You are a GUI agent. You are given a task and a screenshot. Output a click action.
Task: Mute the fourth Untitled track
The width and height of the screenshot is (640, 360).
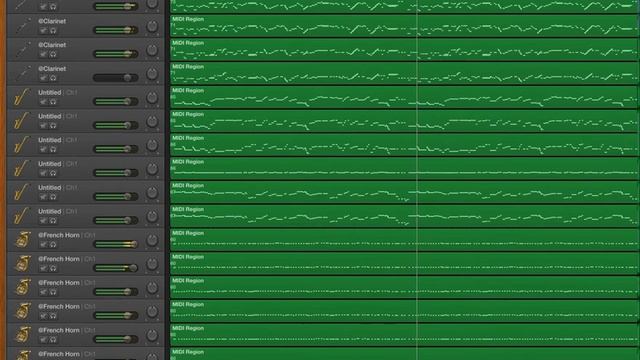(43, 173)
